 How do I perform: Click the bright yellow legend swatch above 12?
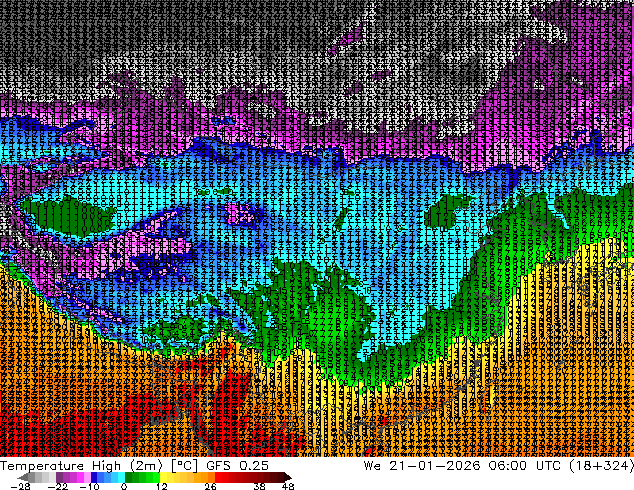(164, 477)
